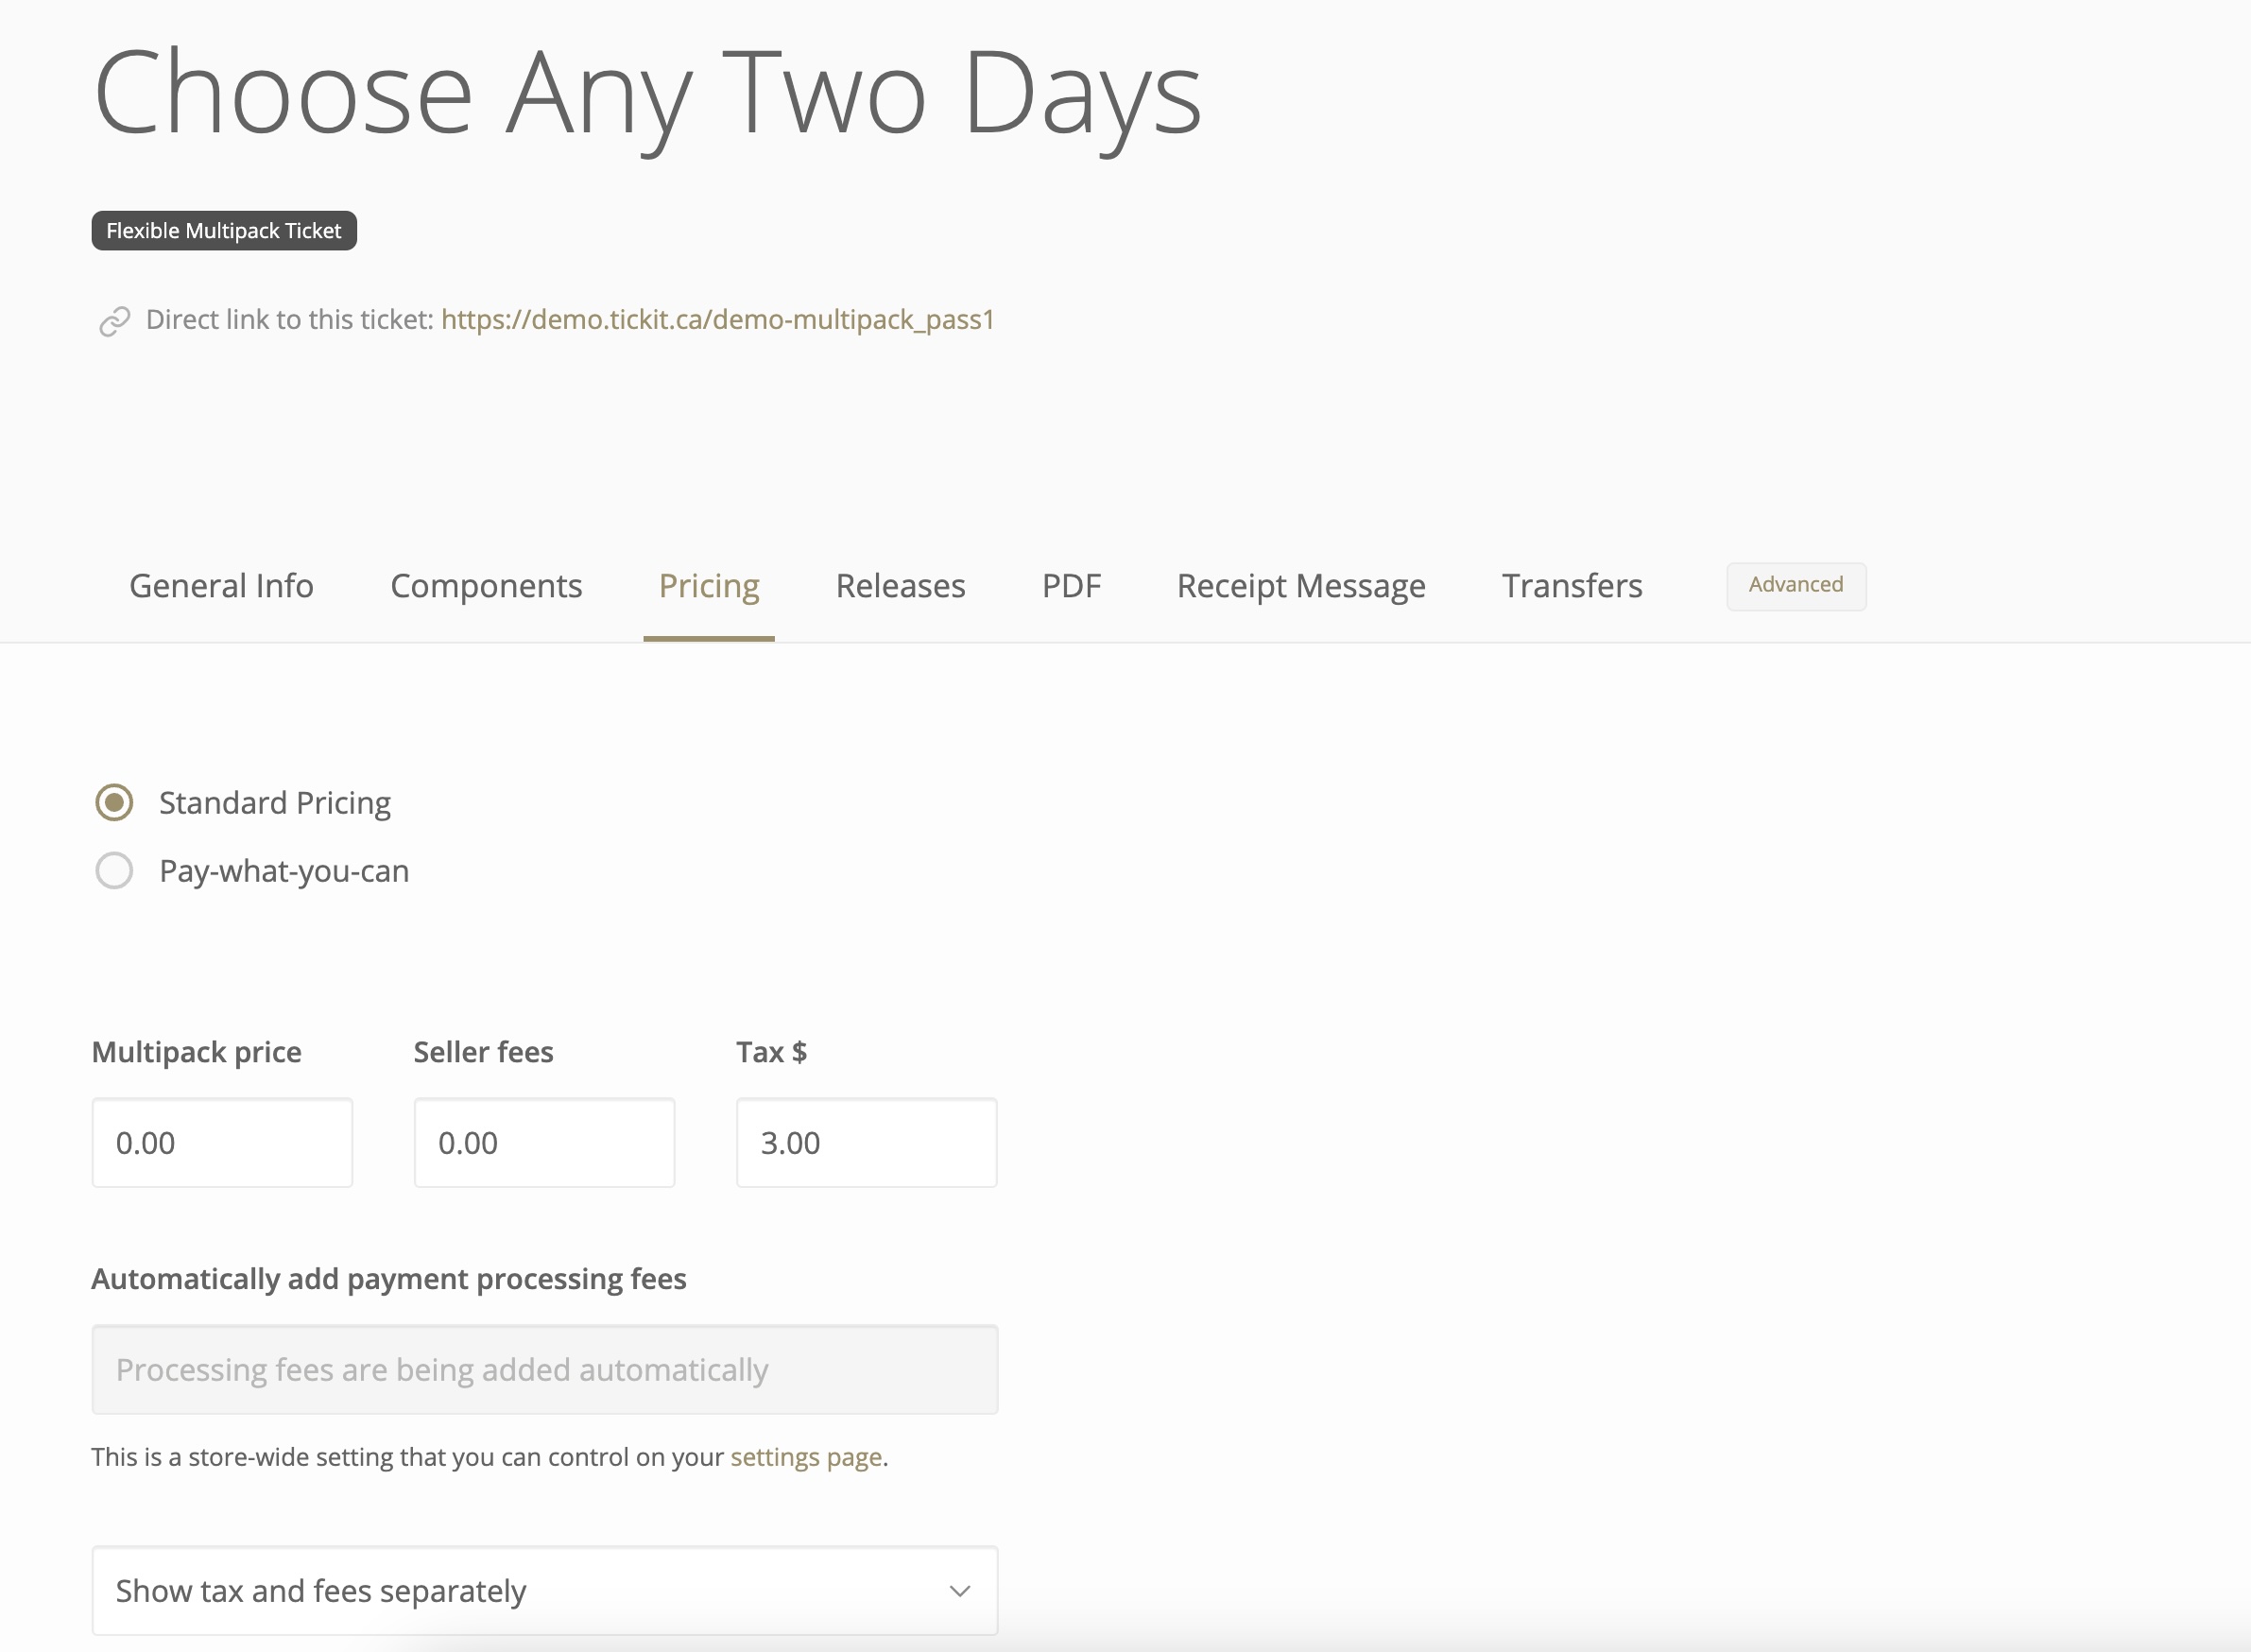Viewport: 2251px width, 1652px height.
Task: Click the Components tab
Action: pyautogui.click(x=486, y=586)
